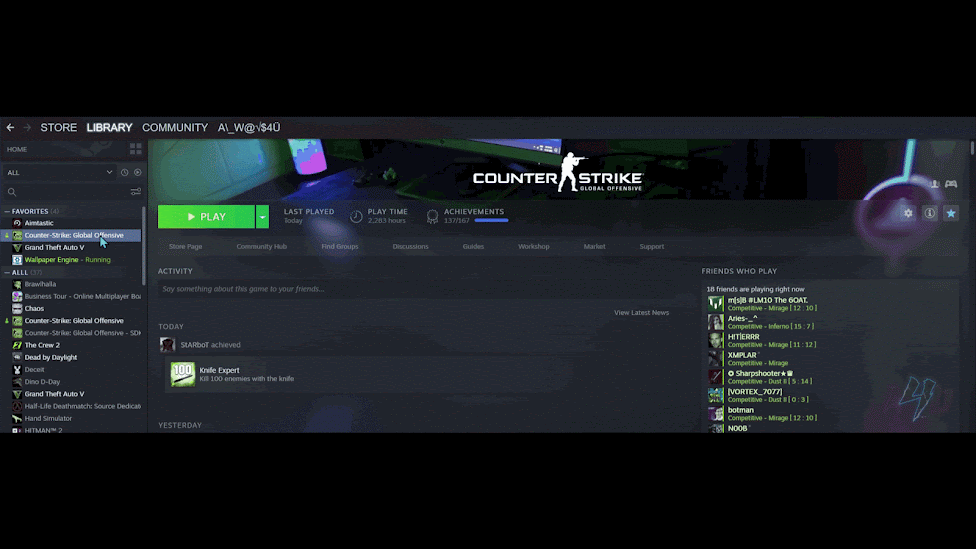
Task: Open the LIBRARY menu
Action: pos(110,127)
